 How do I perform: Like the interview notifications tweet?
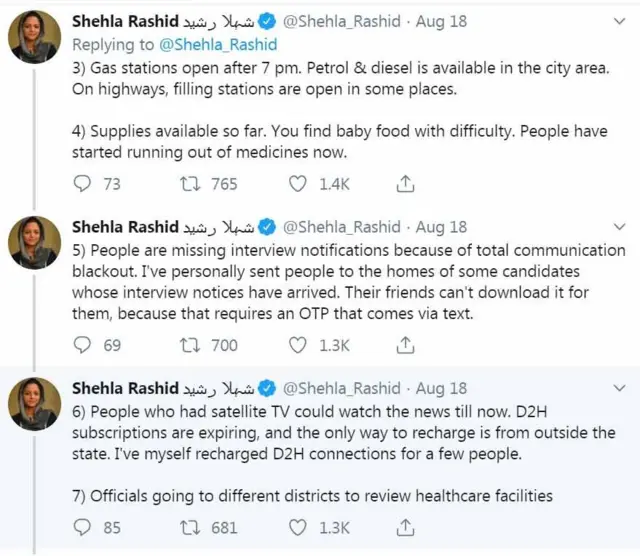coord(297,345)
